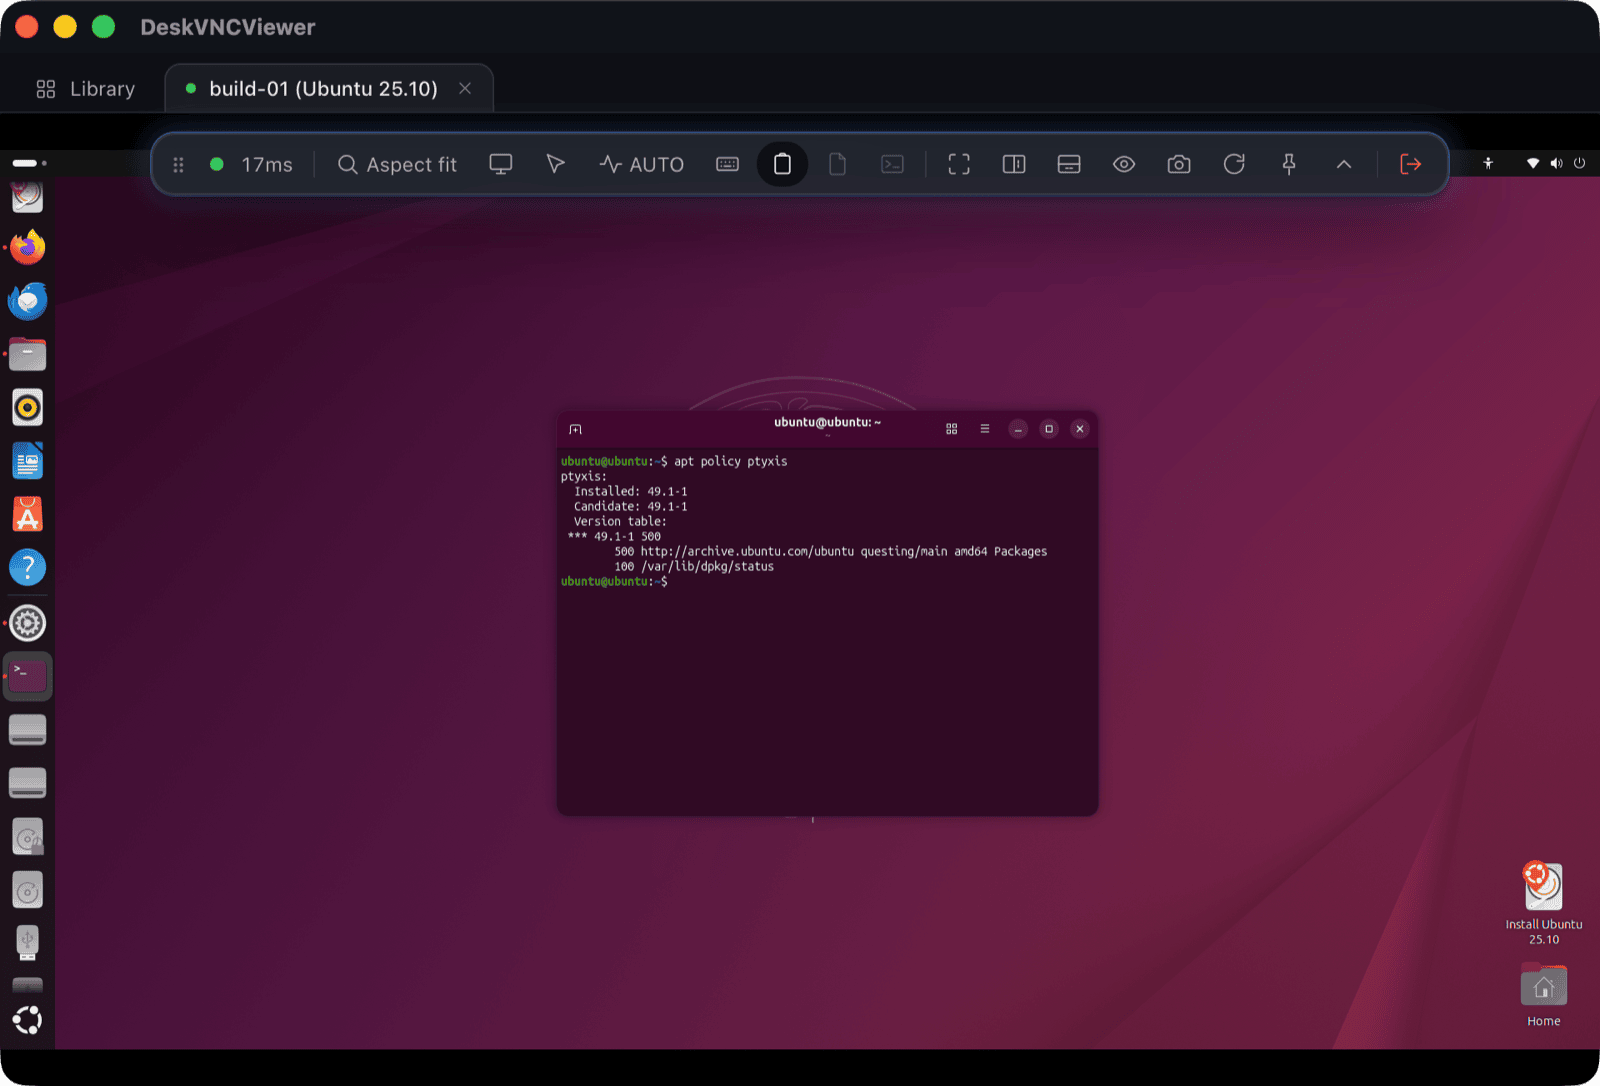Open the terminal hamburger menu
Image resolution: width=1600 pixels, height=1086 pixels.
pos(985,429)
